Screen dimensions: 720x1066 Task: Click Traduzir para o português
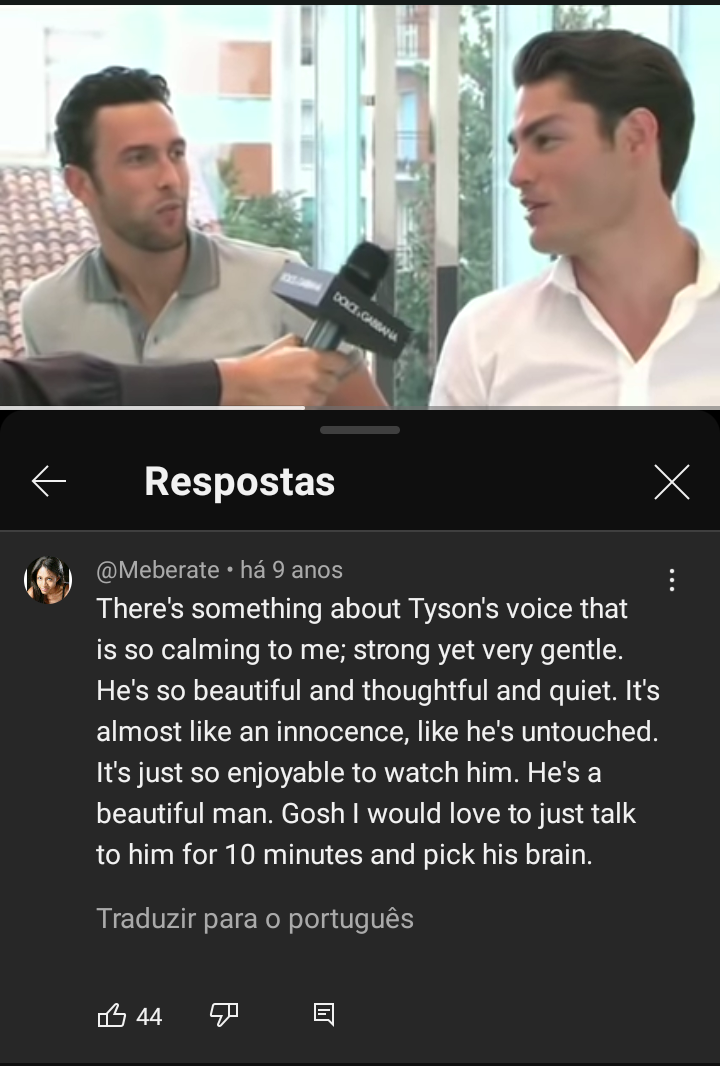[x=255, y=918]
